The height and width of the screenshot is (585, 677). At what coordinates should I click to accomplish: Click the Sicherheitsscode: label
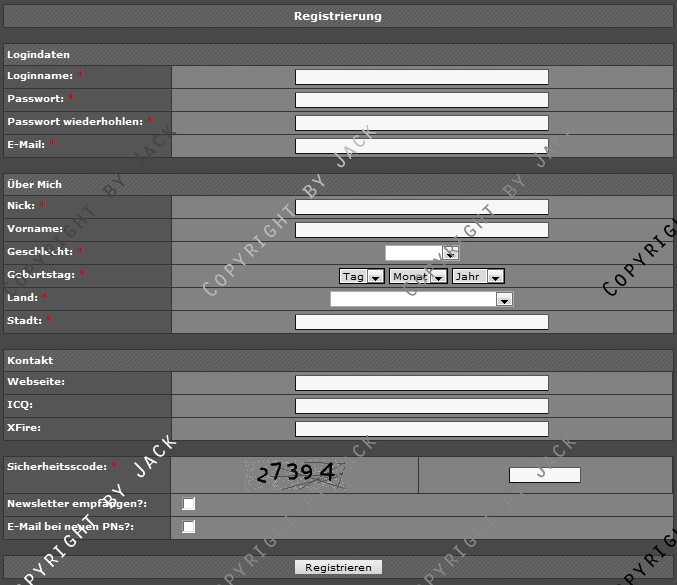57,467
